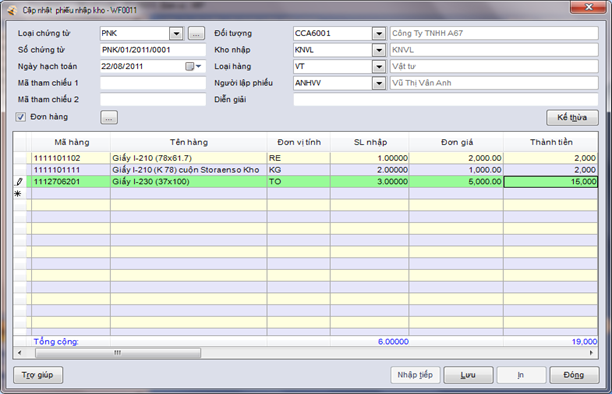Open the Đối tượng CCA6001 dropdown
The width and height of the screenshot is (612, 394).
[379, 34]
